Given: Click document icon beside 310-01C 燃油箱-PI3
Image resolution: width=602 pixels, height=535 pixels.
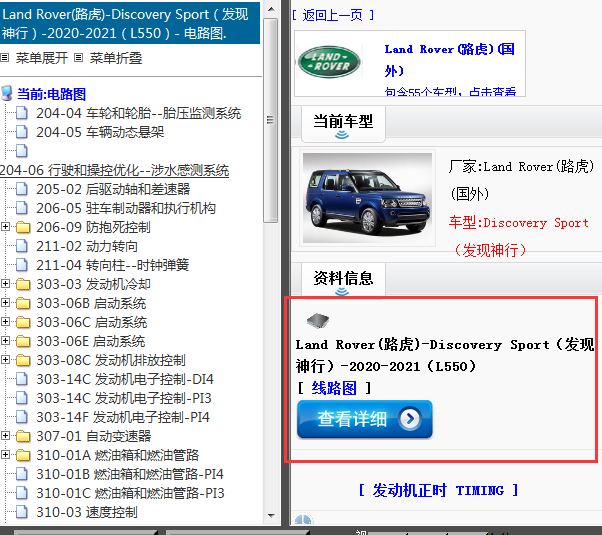Looking at the screenshot, I should [22, 493].
